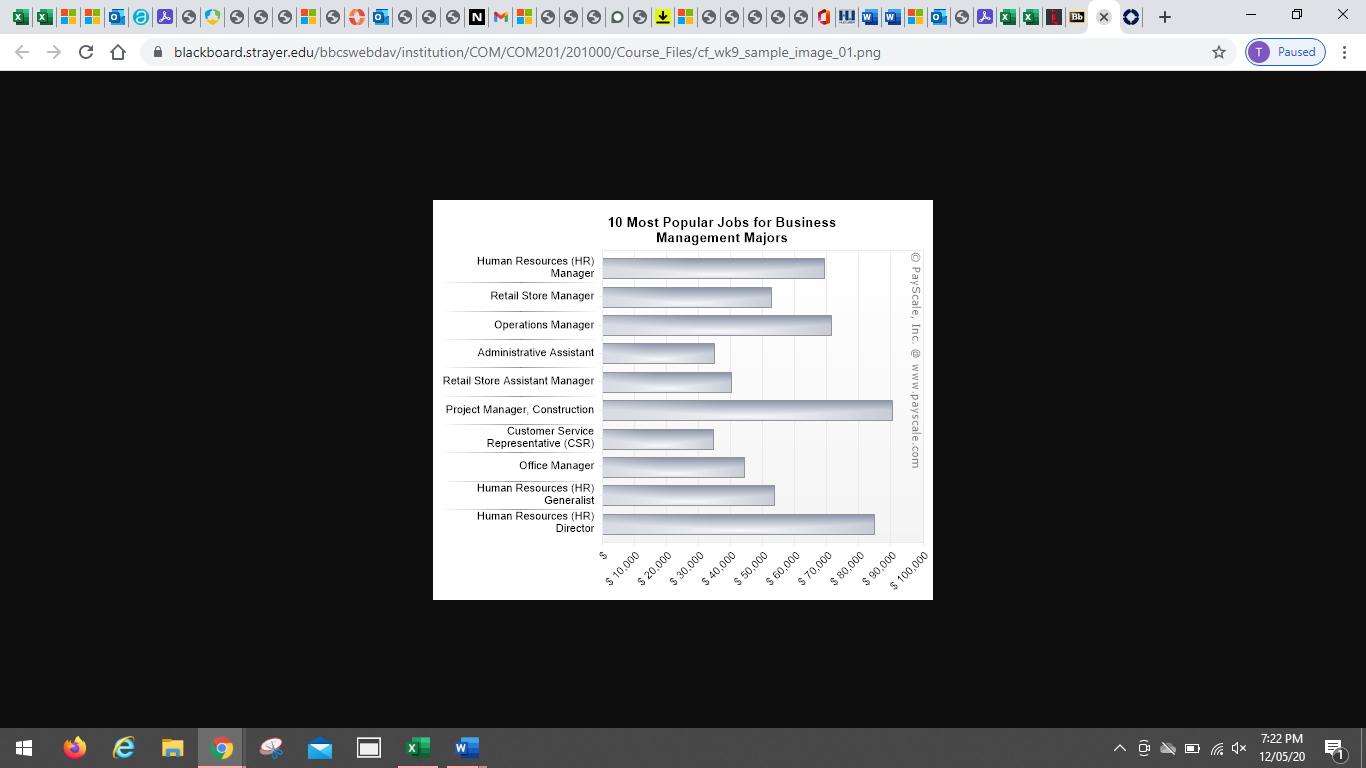Open the Wi-Fi network panel
Viewport: 1366px width, 768px height.
pos(1217,748)
